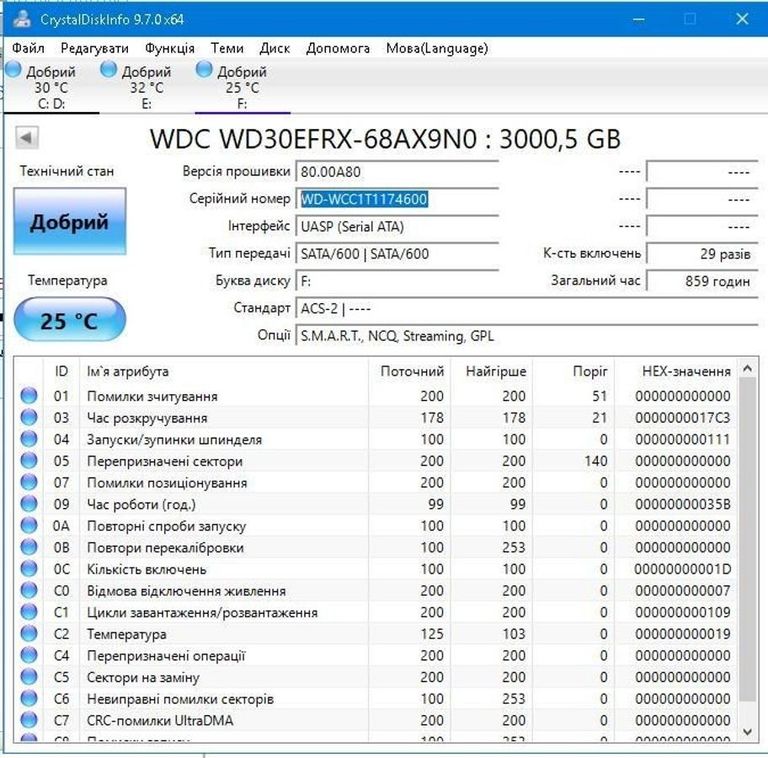Click status orb for attribute 07 Помилки позиціонування
This screenshot has width=768, height=758.
[29, 482]
